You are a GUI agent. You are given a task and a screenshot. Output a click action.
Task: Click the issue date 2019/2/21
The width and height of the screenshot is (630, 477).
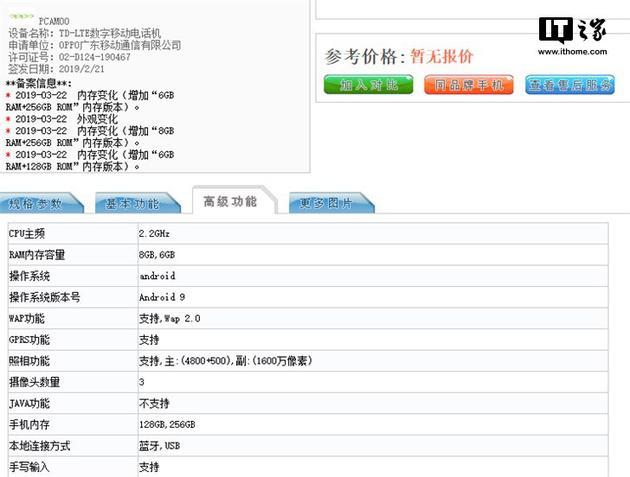pyautogui.click(x=82, y=69)
